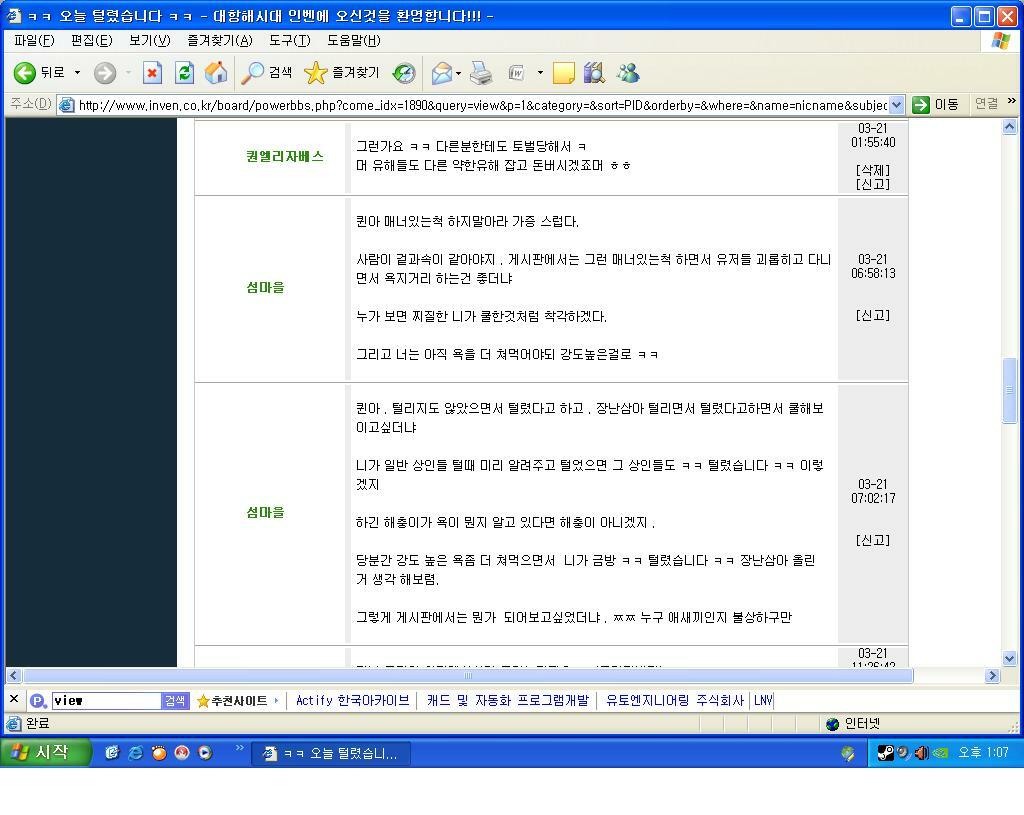The width and height of the screenshot is (1024, 815).
Task: Click vertical scrollbar up arrow
Action: pyautogui.click(x=1009, y=127)
